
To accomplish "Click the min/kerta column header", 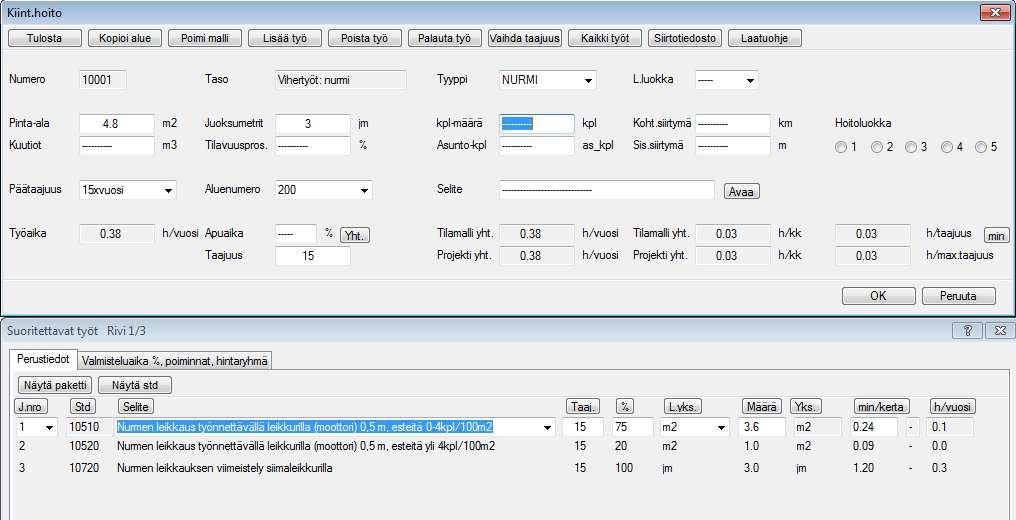I will tap(882, 407).
